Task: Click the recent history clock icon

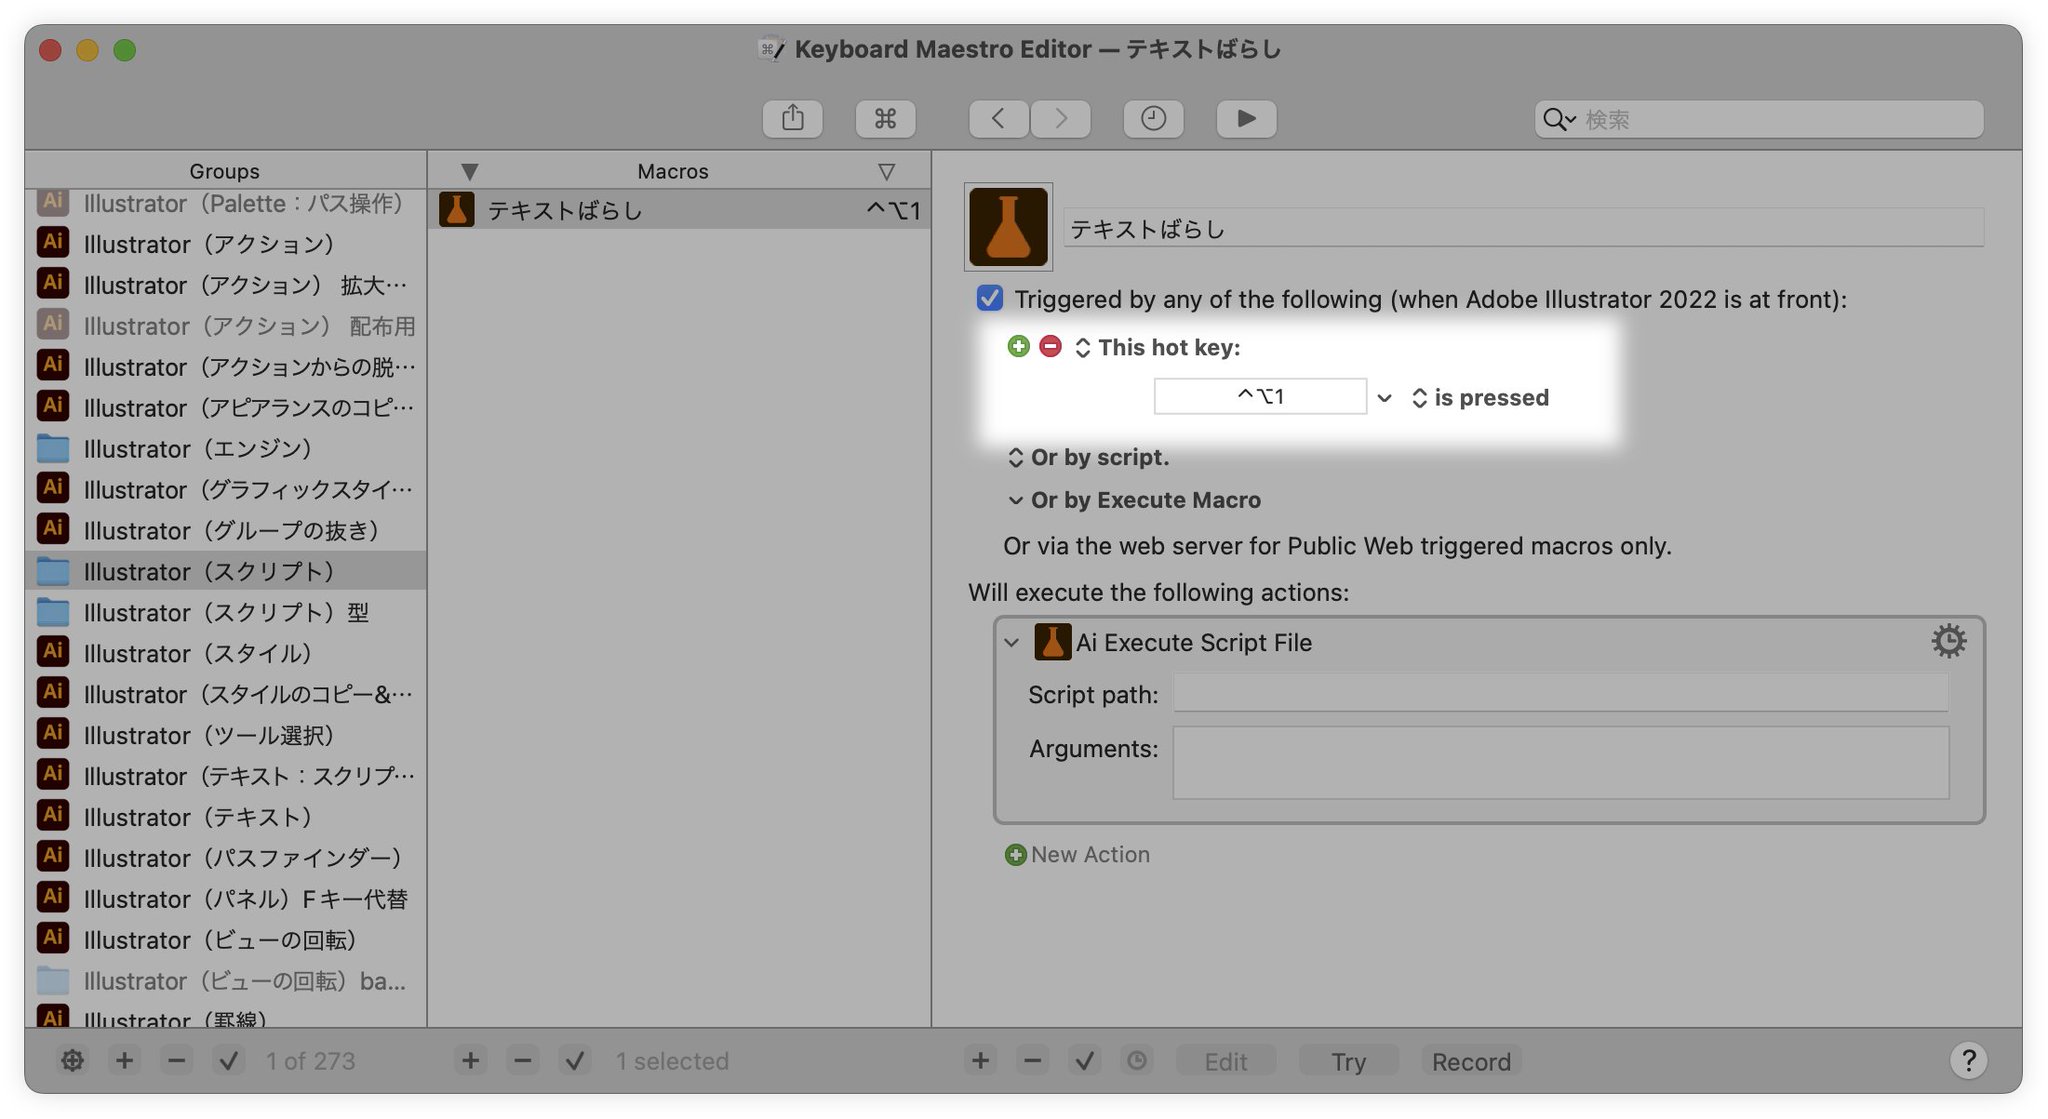Action: (1153, 119)
